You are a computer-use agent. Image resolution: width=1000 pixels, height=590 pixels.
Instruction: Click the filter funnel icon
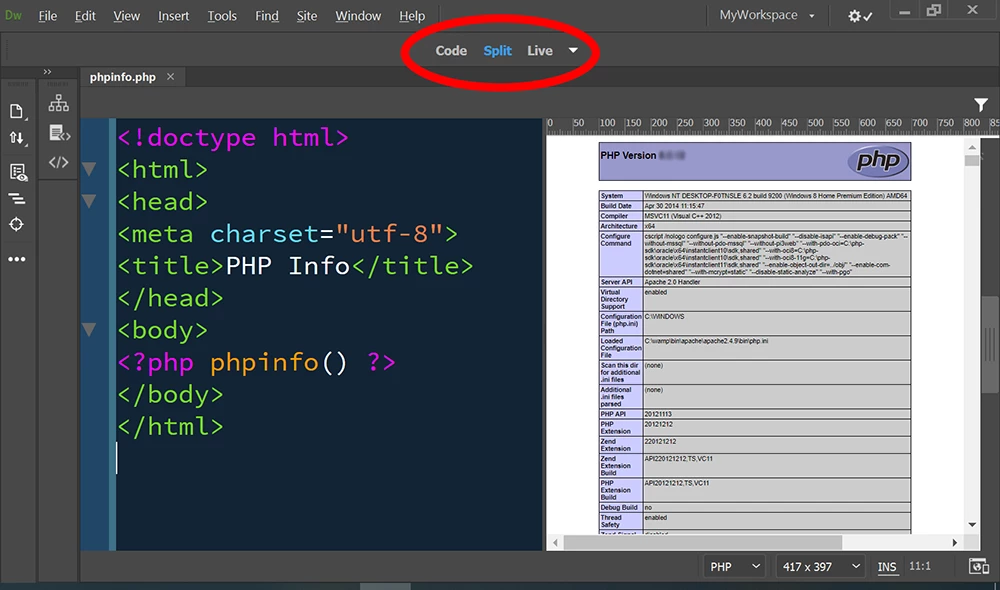(x=981, y=104)
